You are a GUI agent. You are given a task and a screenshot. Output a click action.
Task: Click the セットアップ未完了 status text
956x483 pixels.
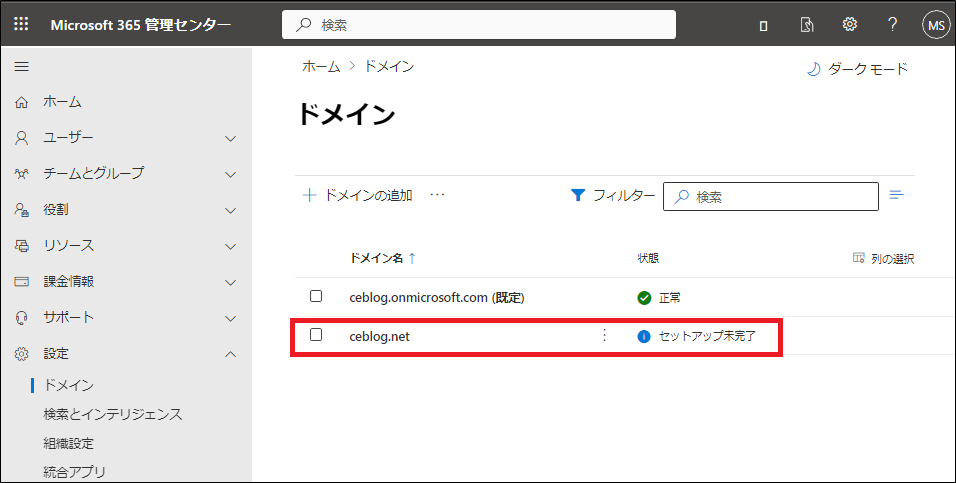tap(707, 336)
